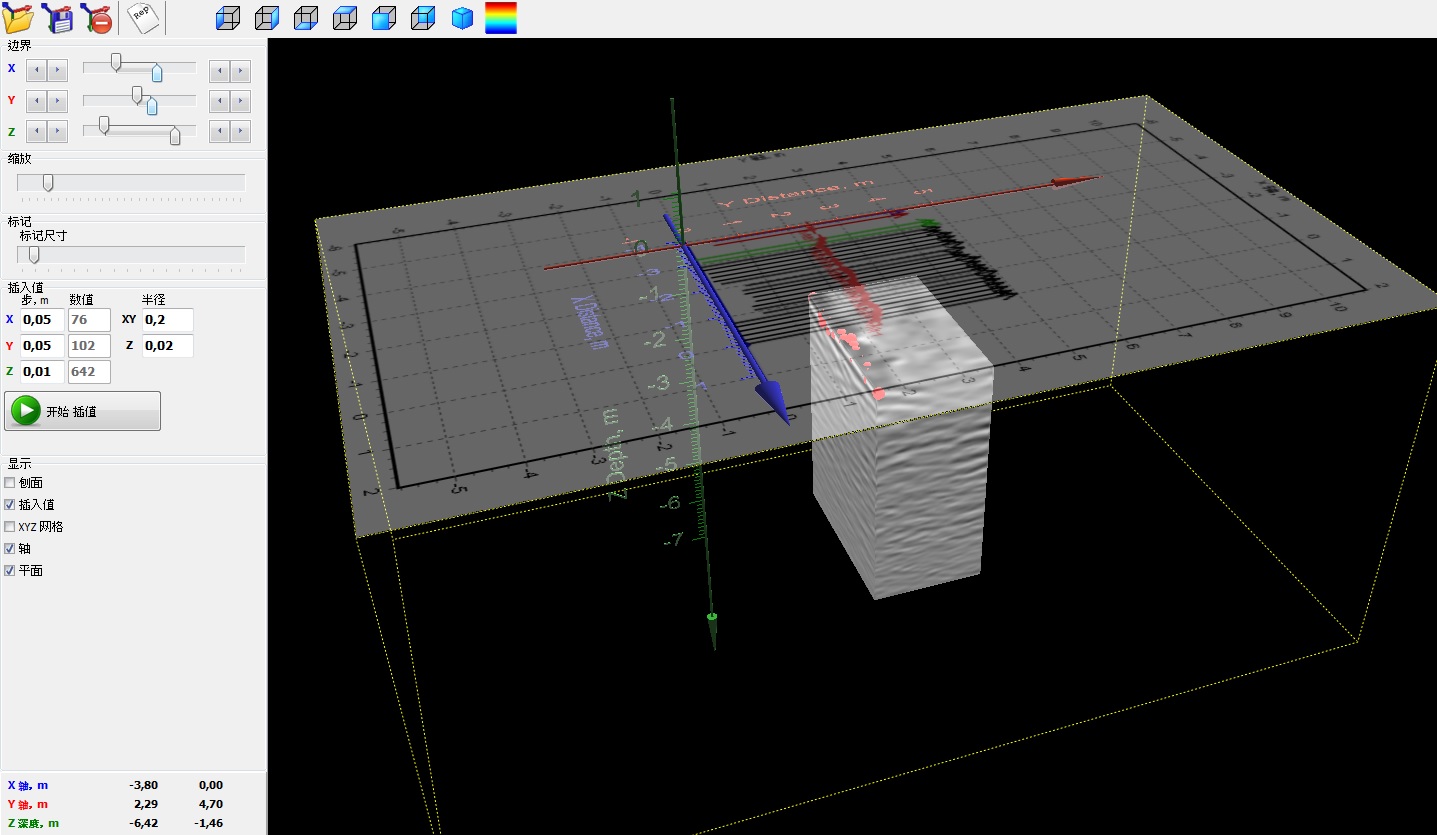
Task: Select the left-face cube view icon
Action: click(229, 18)
